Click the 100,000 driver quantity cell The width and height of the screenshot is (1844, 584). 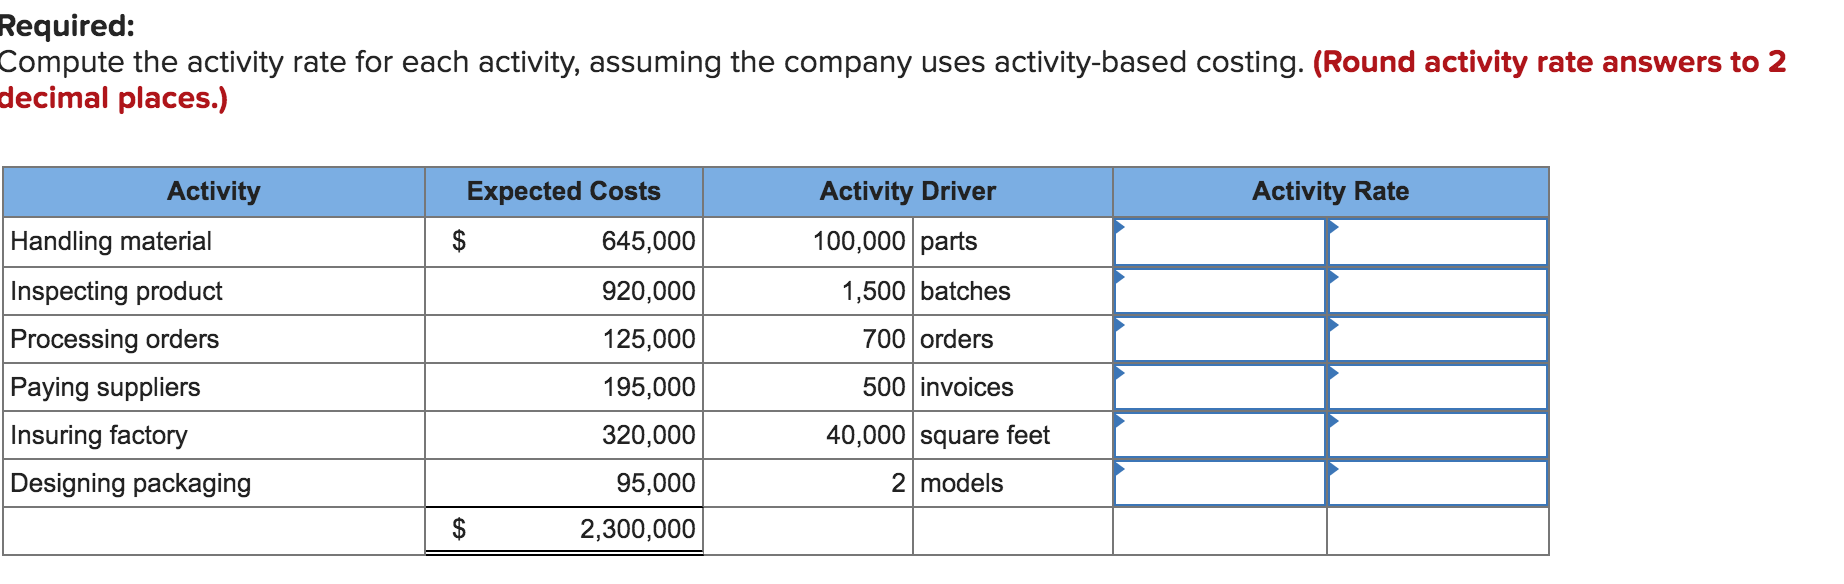pyautogui.click(x=808, y=241)
